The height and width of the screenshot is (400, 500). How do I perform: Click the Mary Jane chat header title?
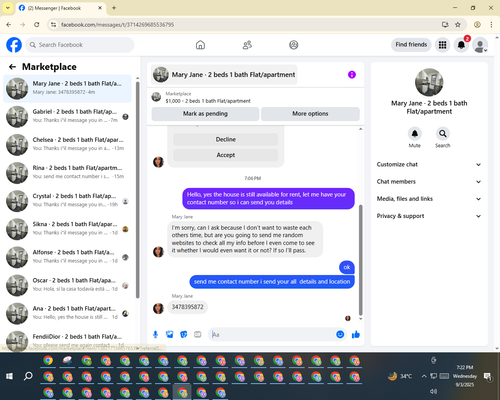(224, 75)
